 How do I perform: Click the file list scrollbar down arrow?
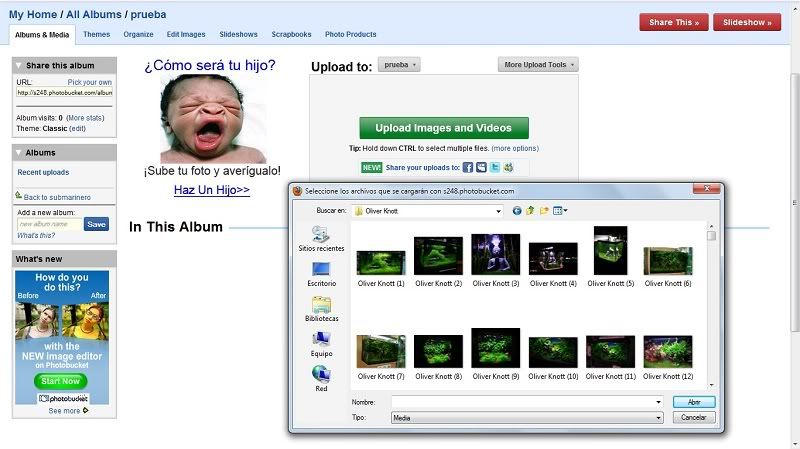711,385
